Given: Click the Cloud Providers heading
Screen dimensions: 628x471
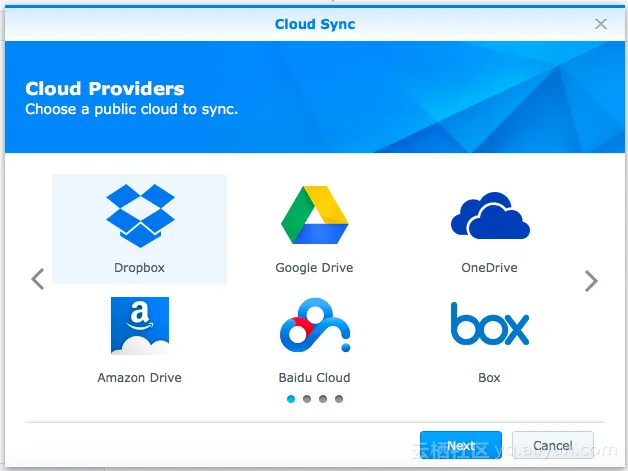Looking at the screenshot, I should [x=105, y=89].
